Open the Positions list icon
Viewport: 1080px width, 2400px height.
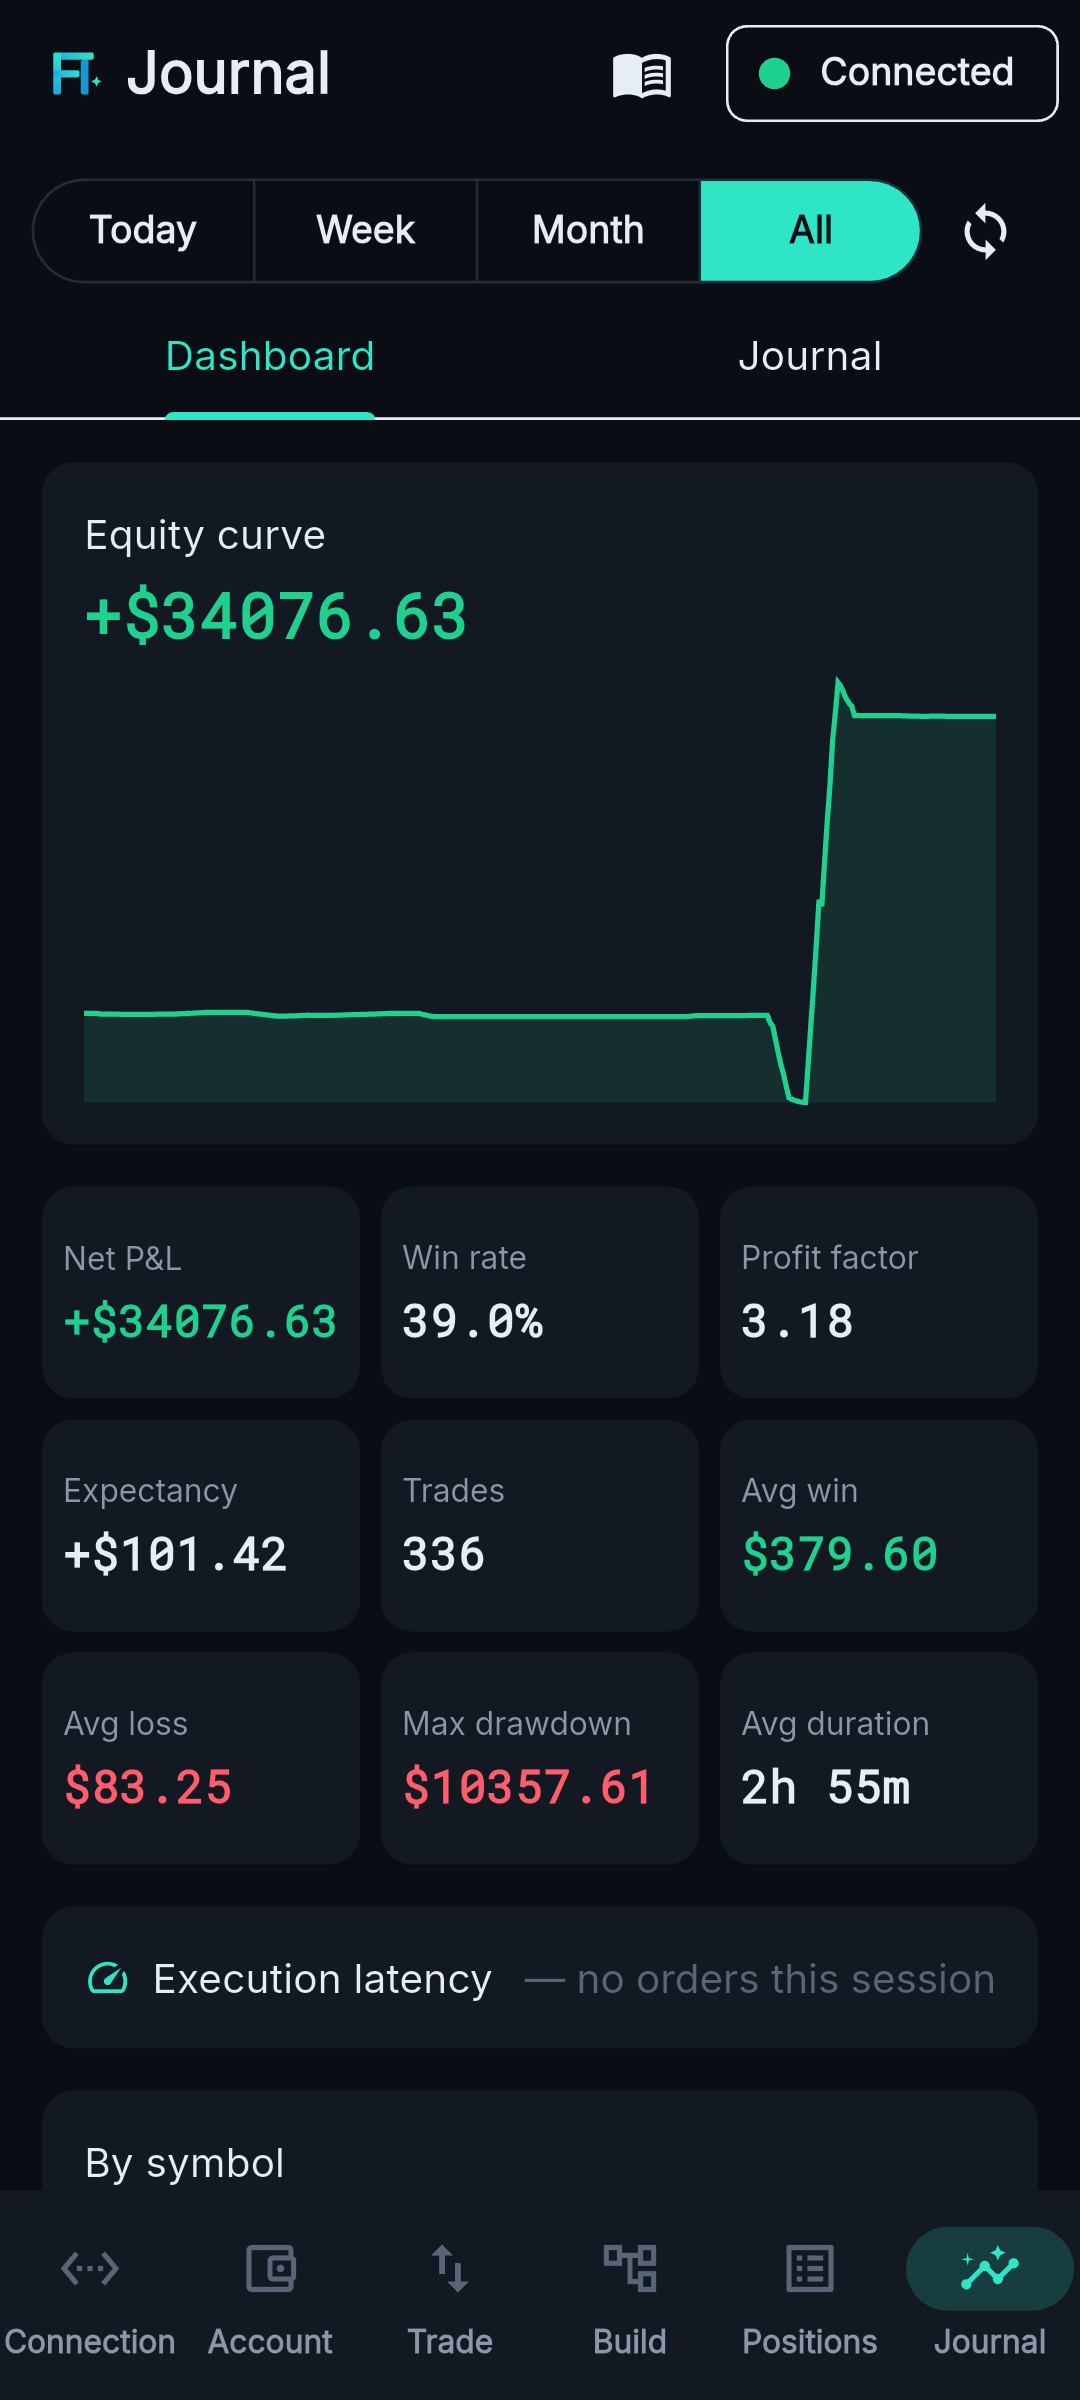click(x=810, y=2268)
